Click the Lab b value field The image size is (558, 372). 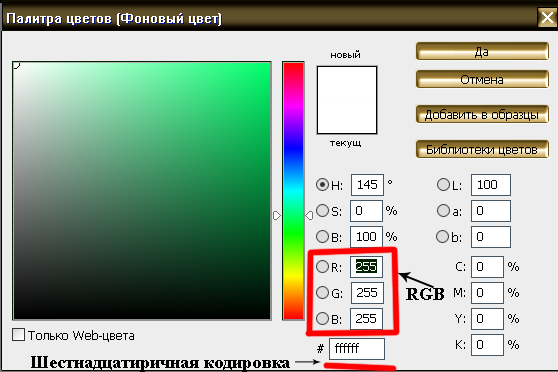click(491, 237)
